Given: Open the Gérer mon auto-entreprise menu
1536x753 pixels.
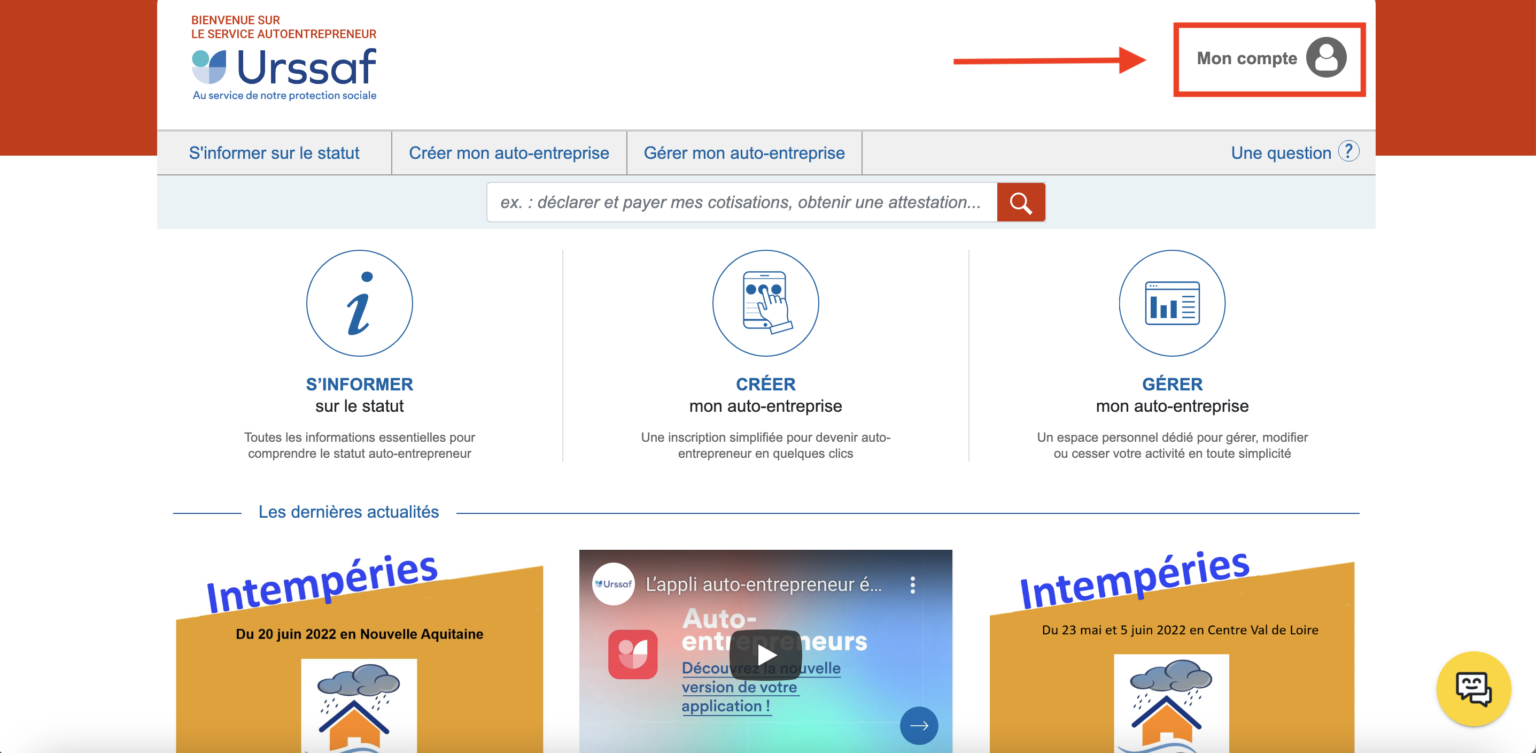Looking at the screenshot, I should (x=744, y=153).
